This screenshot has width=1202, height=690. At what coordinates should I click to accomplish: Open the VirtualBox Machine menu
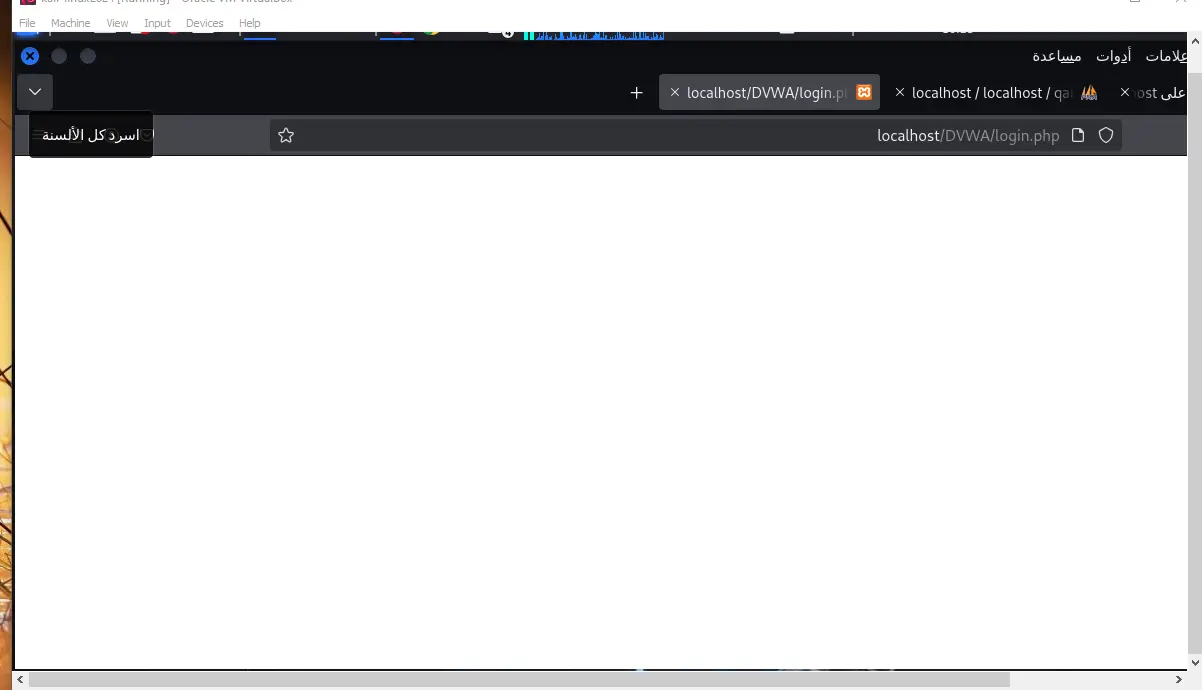pos(70,23)
